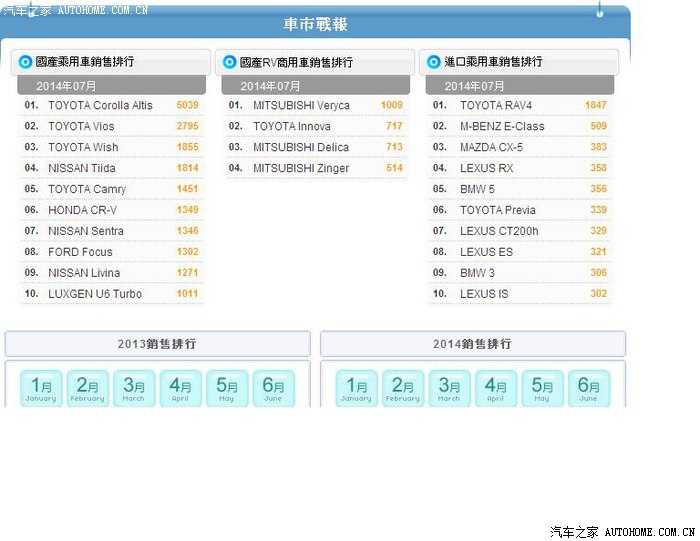Open June in 2013 sales ranking
This screenshot has height=541, width=700.
[273, 388]
